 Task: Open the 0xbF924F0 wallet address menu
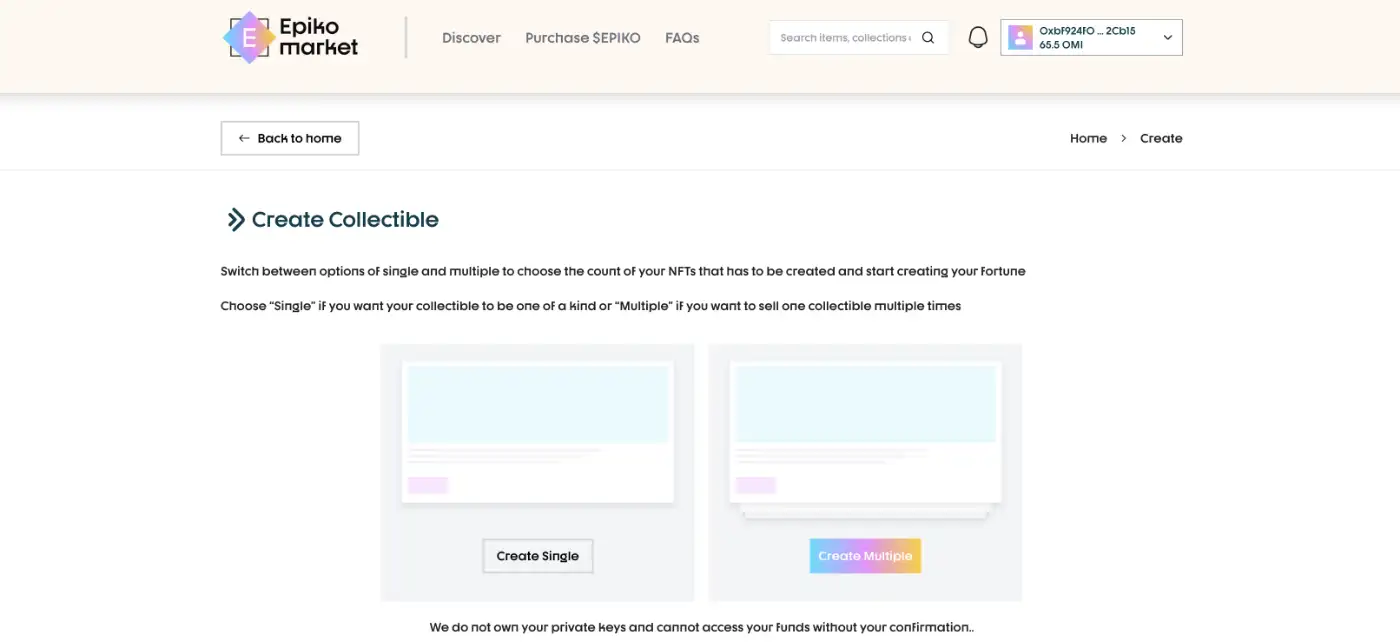point(1087,31)
